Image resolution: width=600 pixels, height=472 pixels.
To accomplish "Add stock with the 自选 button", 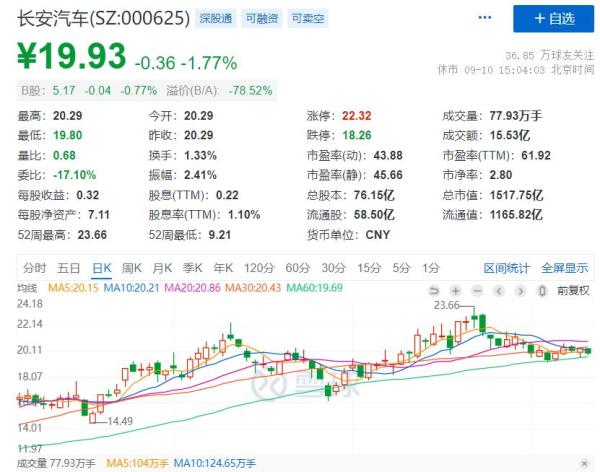I will (x=553, y=19).
